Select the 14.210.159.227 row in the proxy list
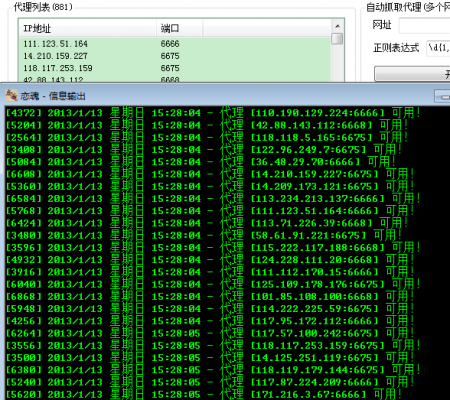 point(175,56)
